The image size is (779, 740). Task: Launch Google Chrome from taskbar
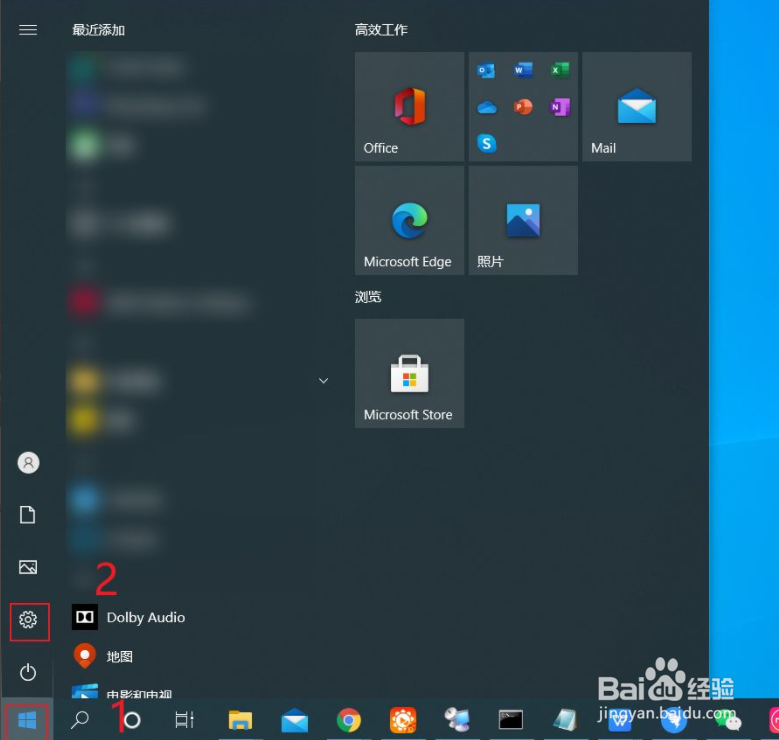349,720
